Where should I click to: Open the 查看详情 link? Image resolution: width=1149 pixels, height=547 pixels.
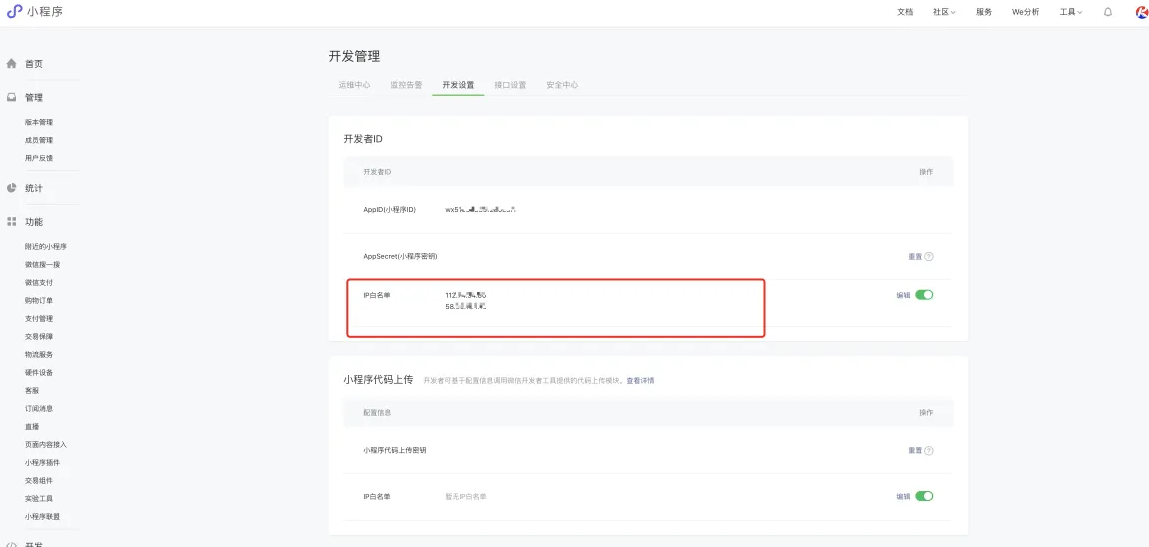pyautogui.click(x=640, y=381)
